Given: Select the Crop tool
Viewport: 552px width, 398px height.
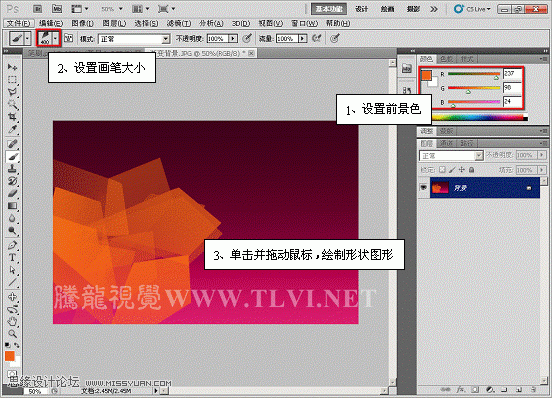Looking at the screenshot, I should [x=12, y=116].
